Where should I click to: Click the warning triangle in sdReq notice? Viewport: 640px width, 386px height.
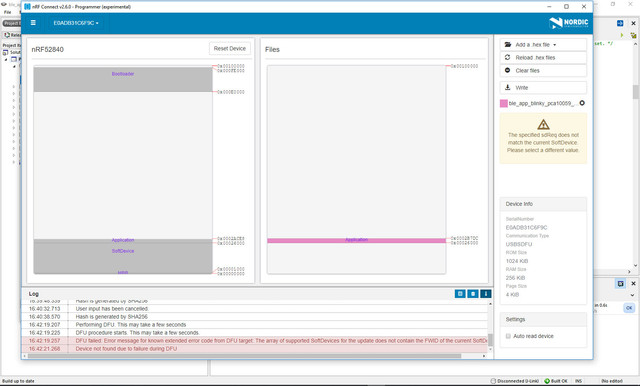pyautogui.click(x=543, y=124)
